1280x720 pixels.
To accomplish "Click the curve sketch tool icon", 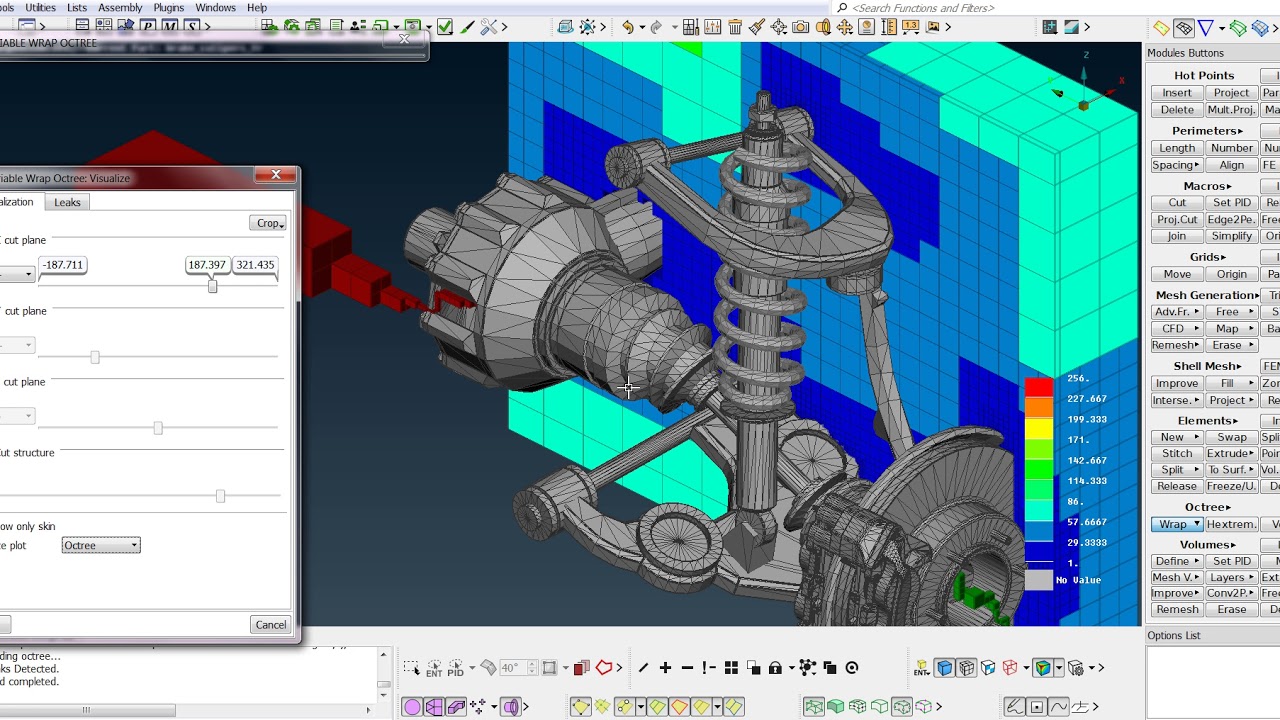I will pos(1058,707).
